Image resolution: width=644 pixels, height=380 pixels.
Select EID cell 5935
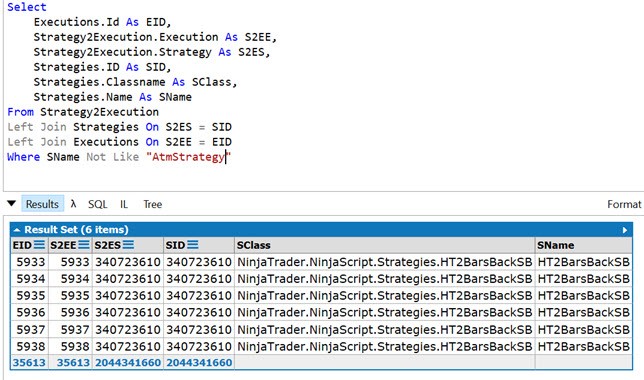[30, 296]
